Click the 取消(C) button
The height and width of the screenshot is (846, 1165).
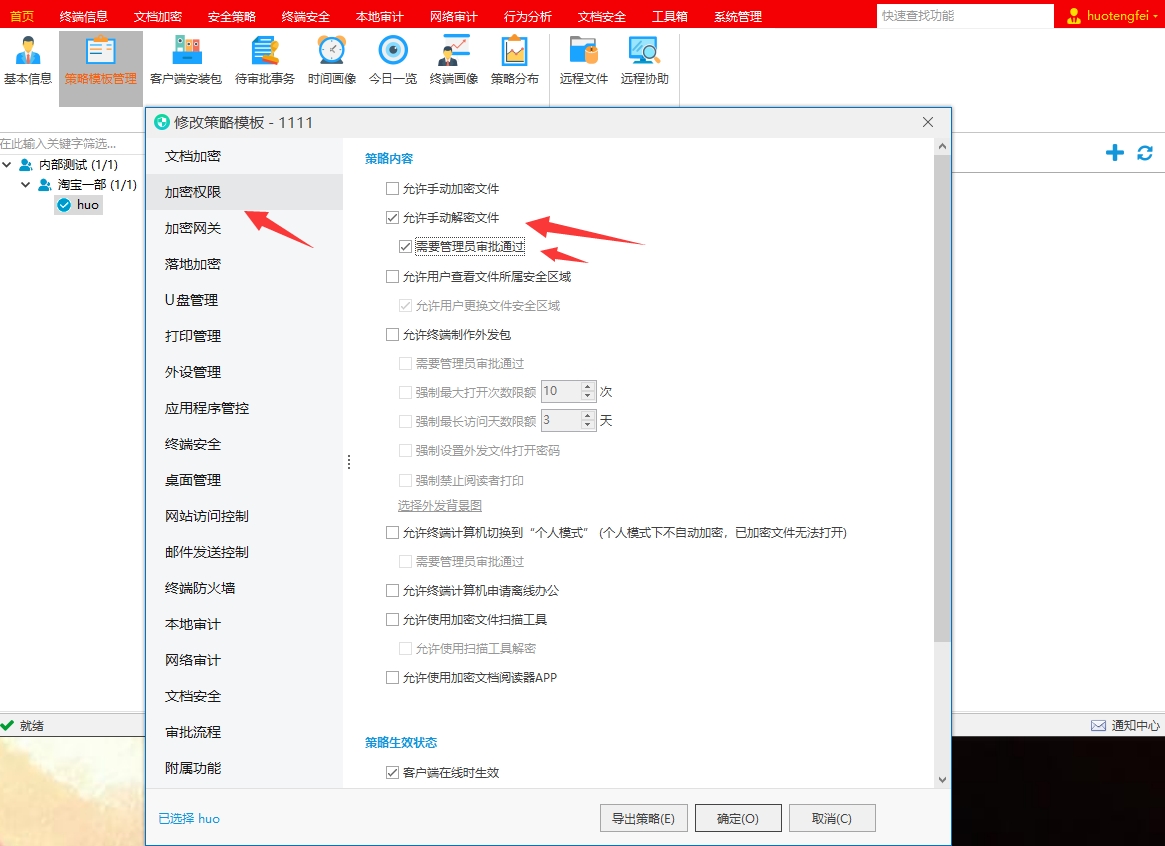832,819
